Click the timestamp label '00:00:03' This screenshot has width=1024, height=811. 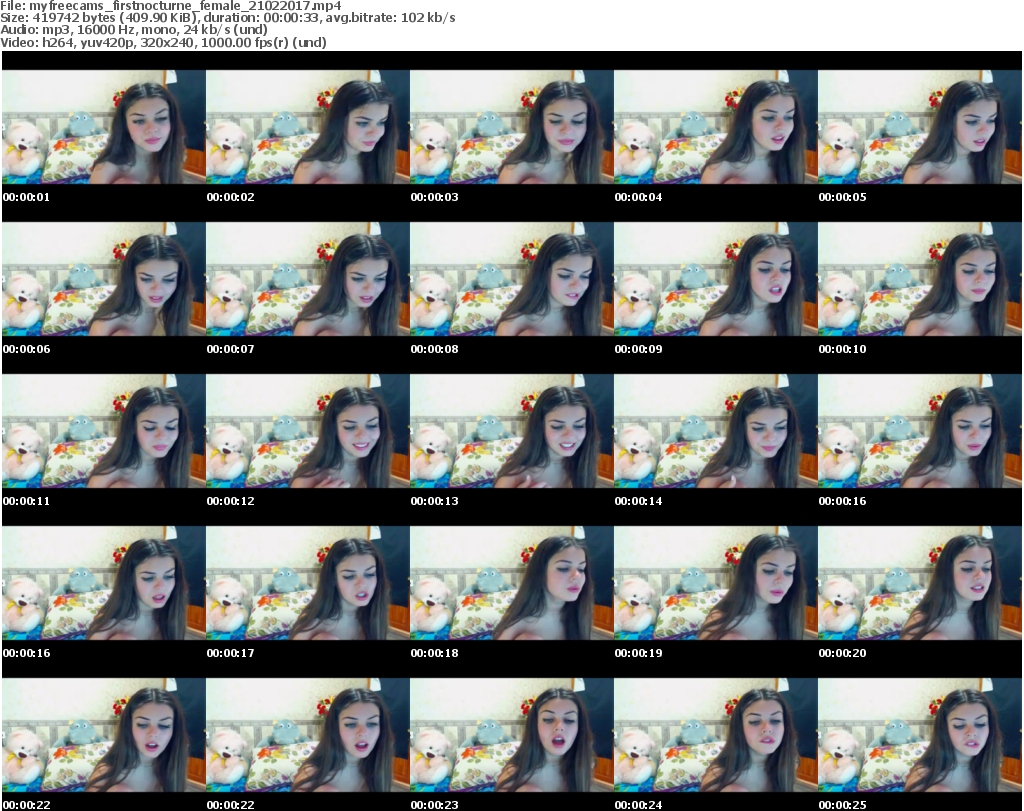[434, 197]
